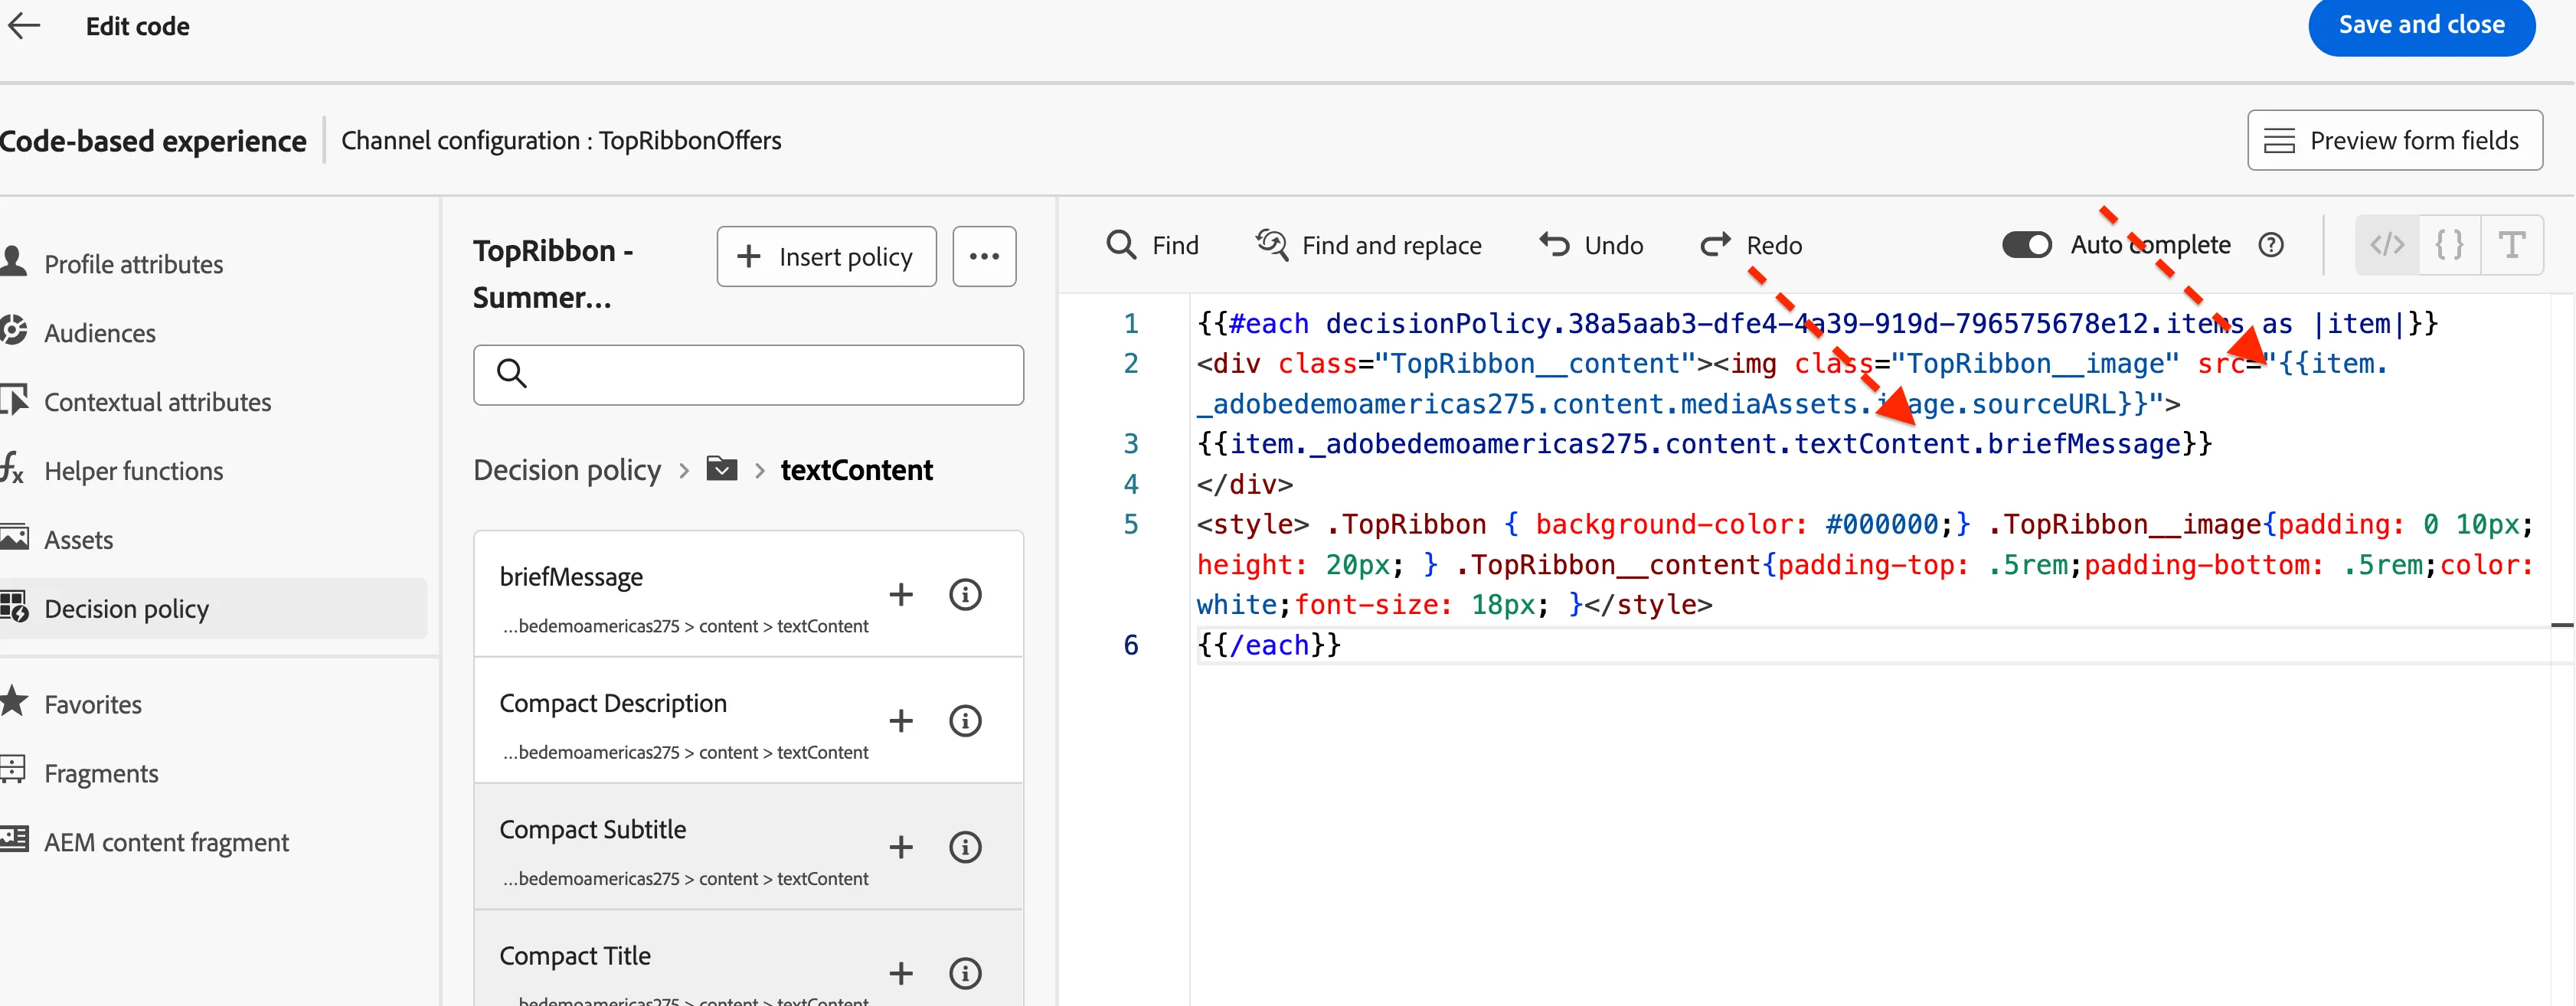Screen dimensions: 2576x1006
Task: Open Helper functions
Action: 133,471
